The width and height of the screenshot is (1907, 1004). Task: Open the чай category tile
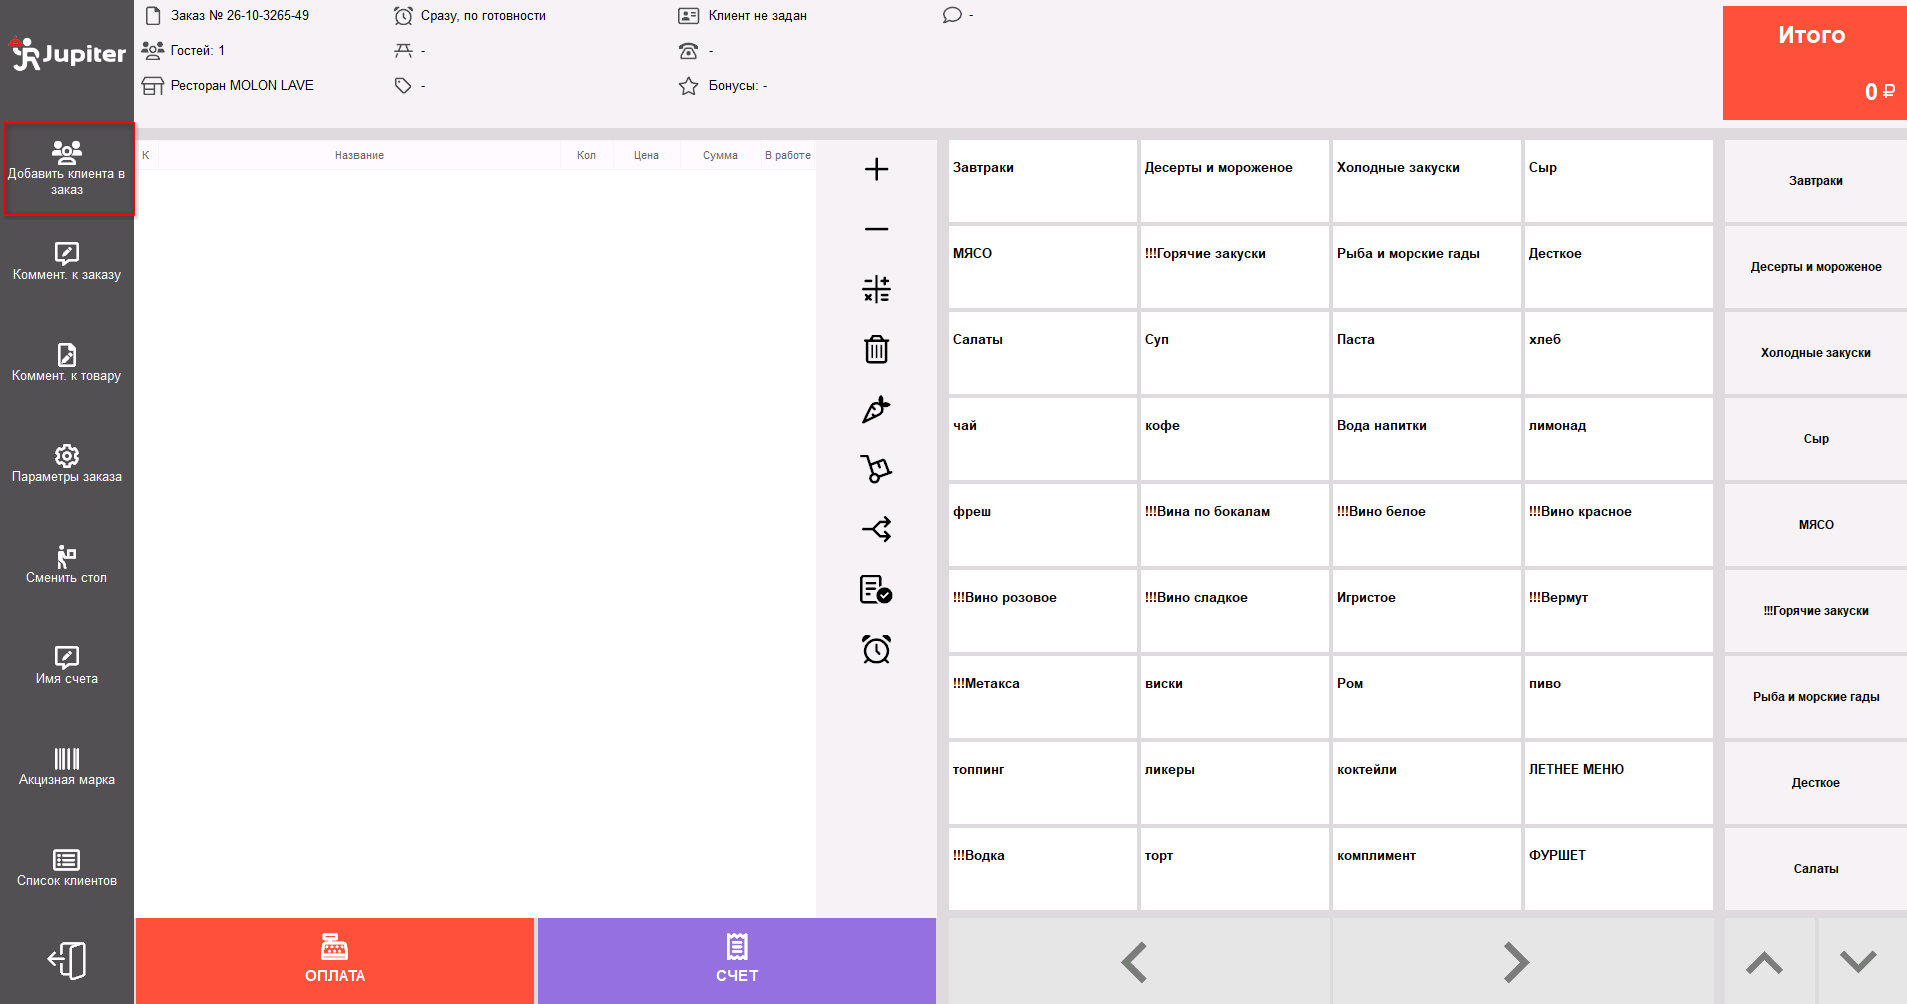point(1042,439)
